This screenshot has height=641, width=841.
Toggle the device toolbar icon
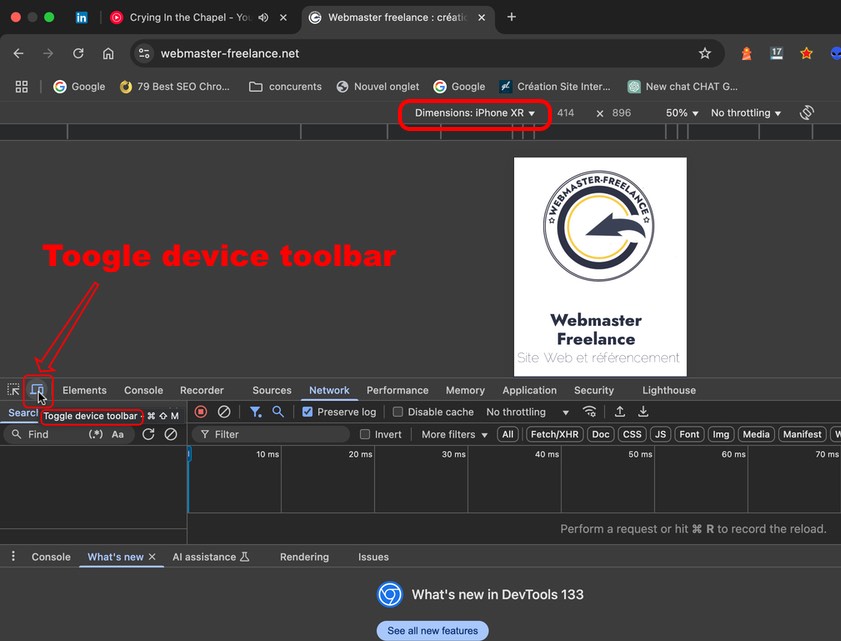(x=38, y=390)
